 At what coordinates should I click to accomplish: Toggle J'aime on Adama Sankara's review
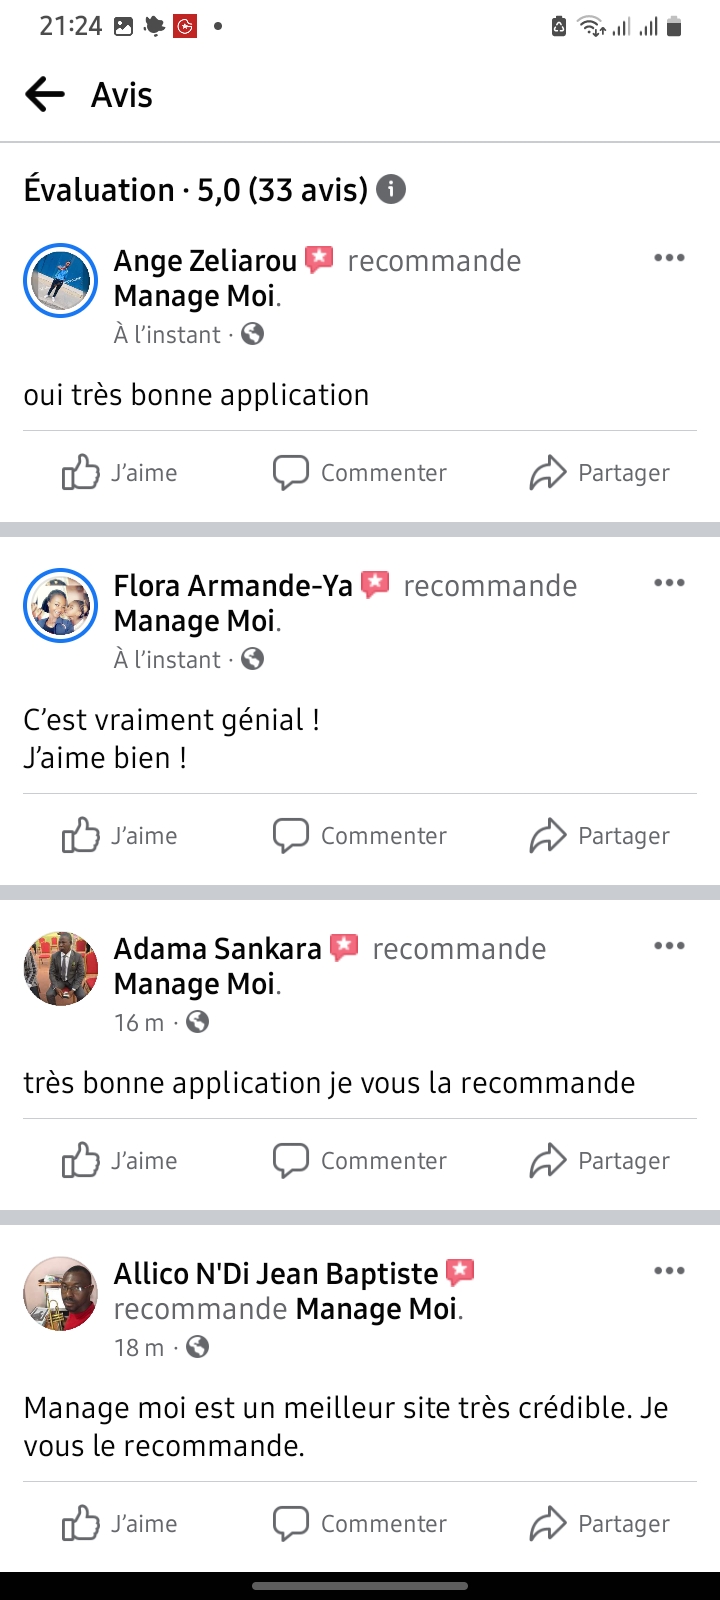[x=120, y=1161]
